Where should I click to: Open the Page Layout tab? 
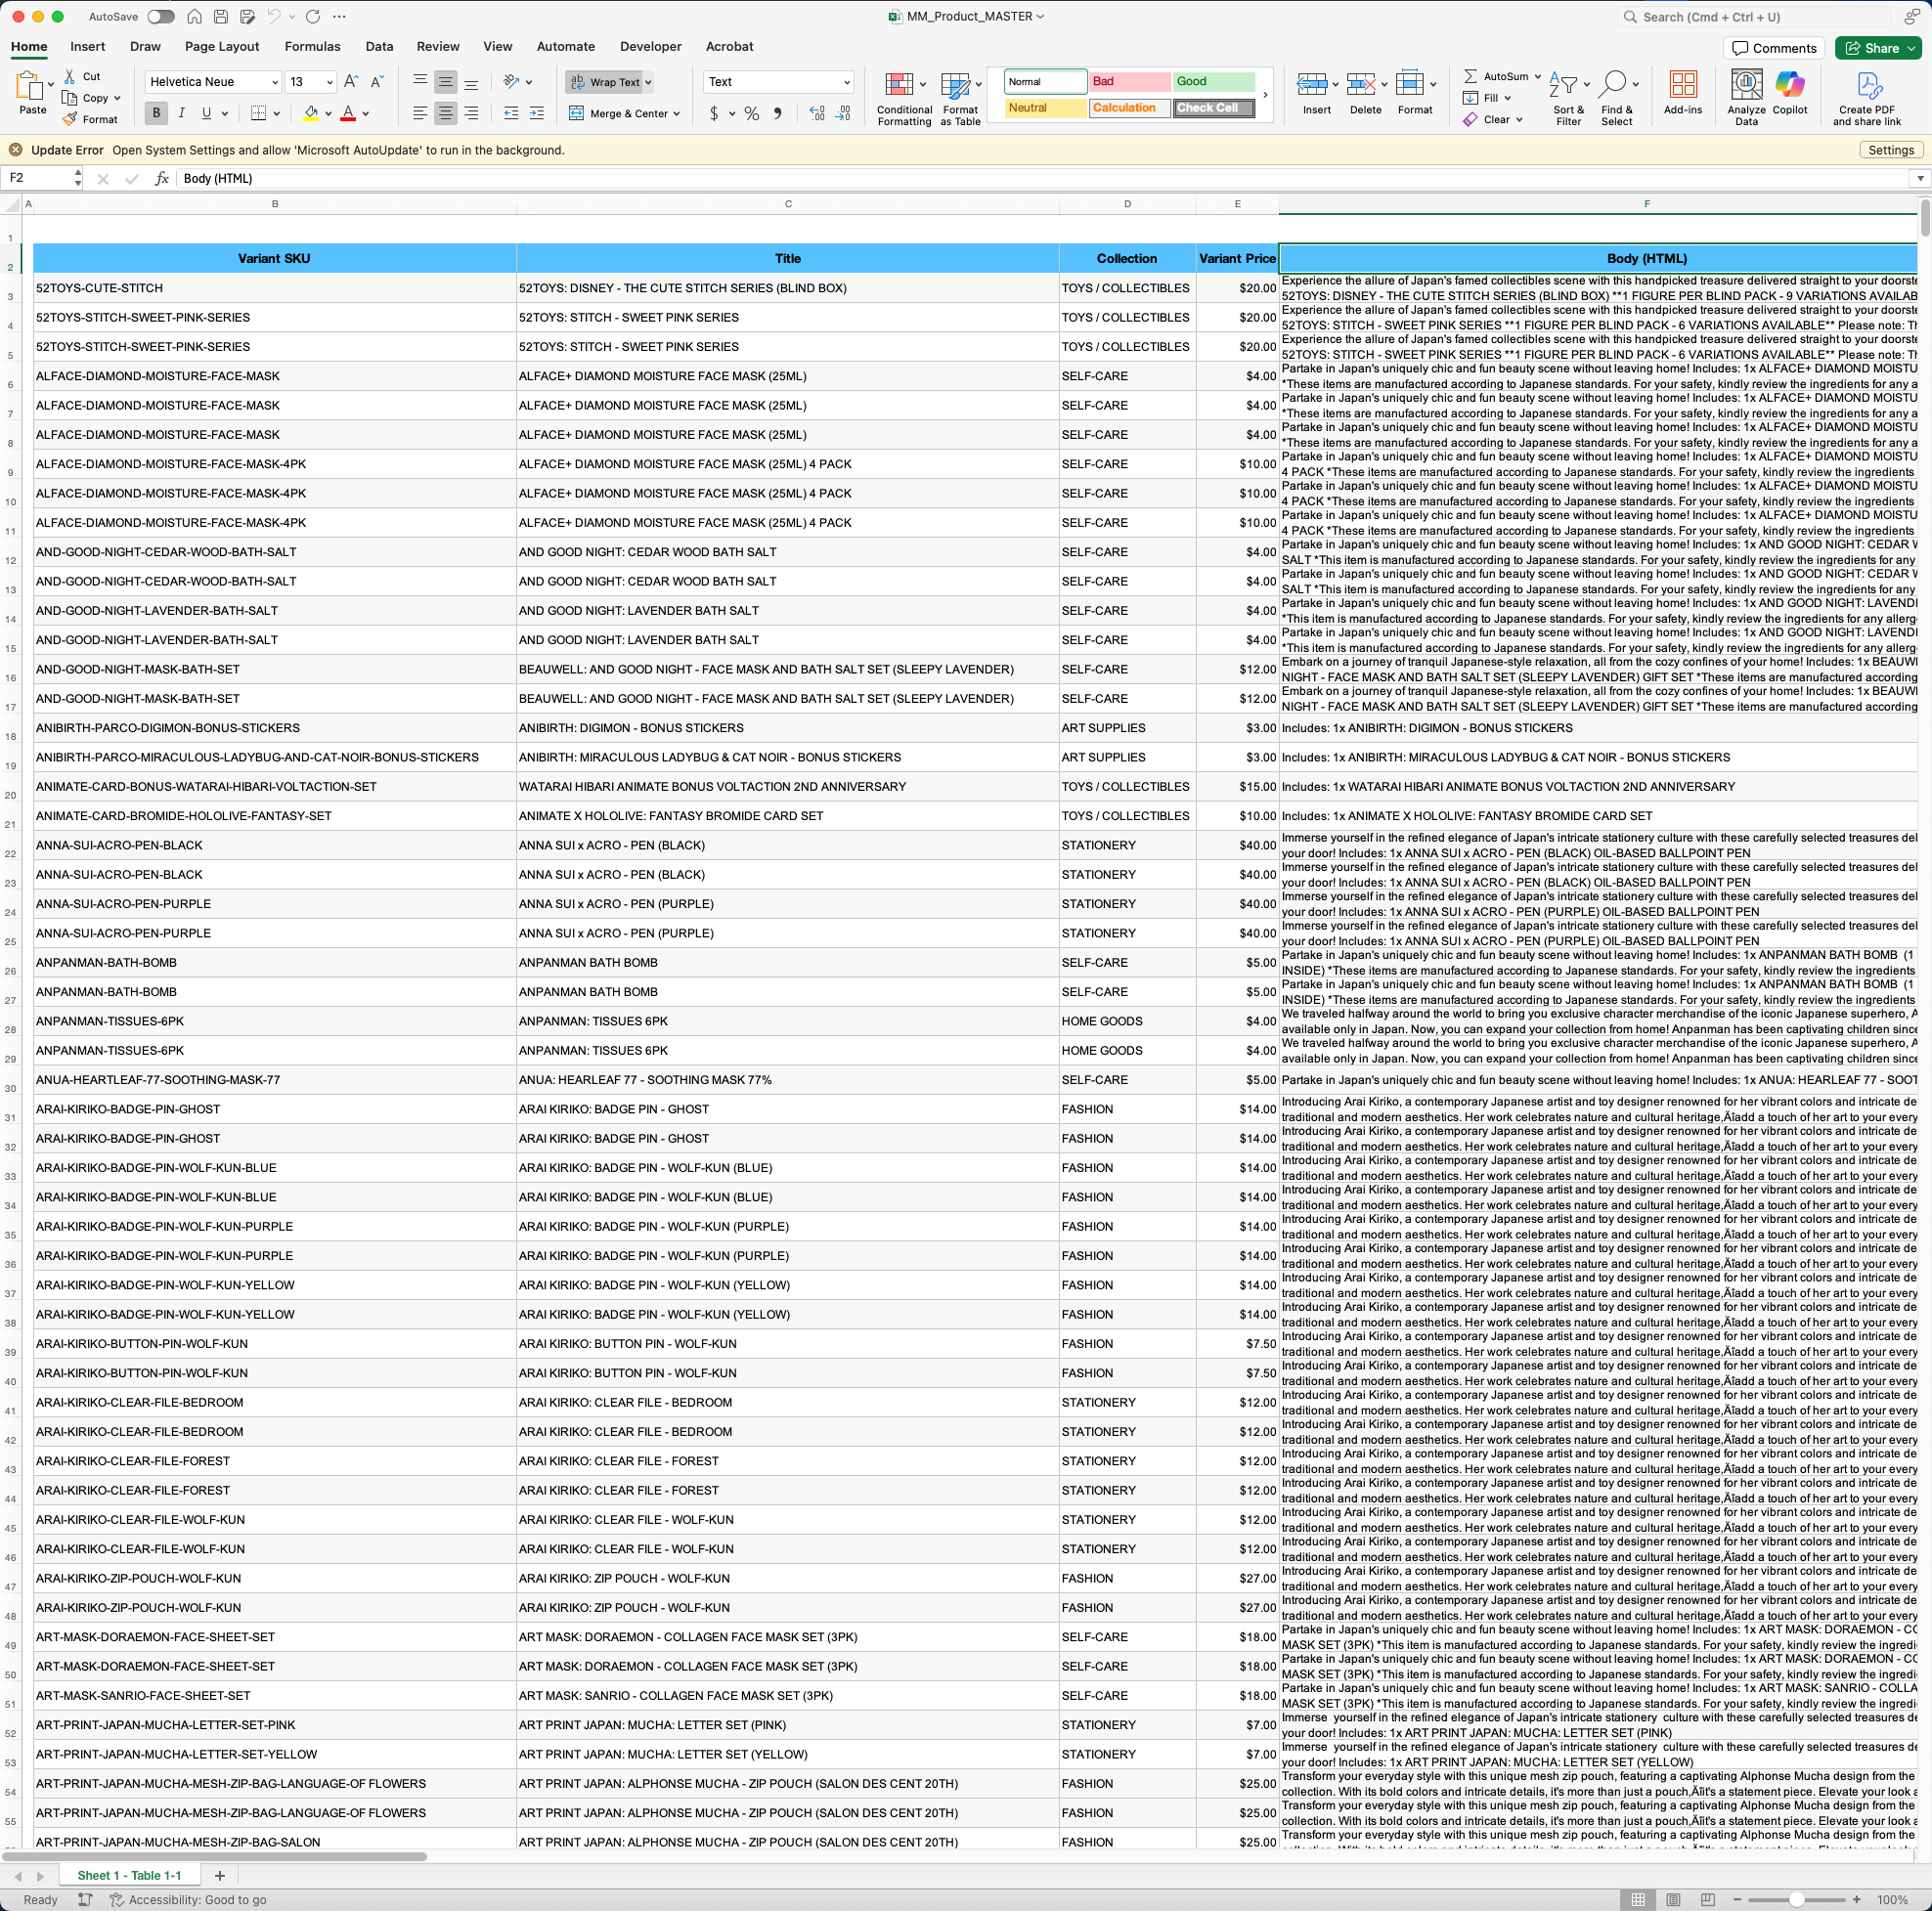point(221,46)
